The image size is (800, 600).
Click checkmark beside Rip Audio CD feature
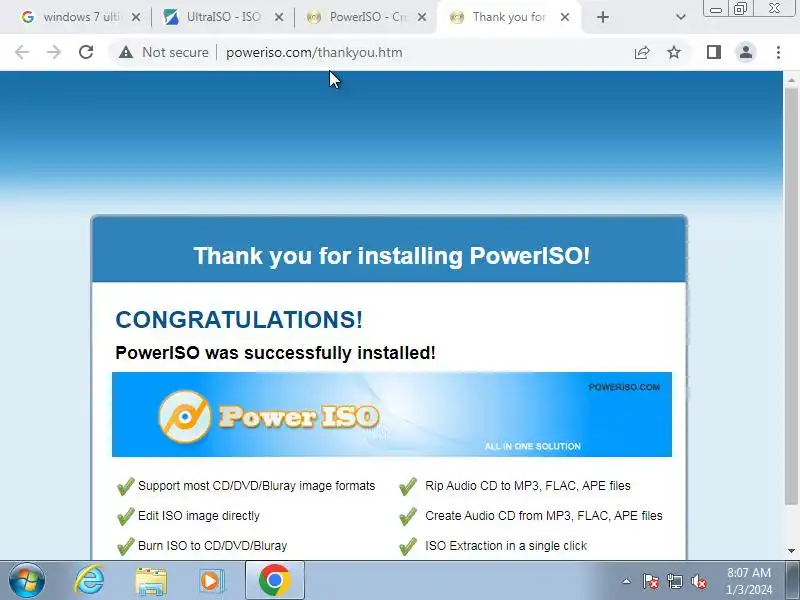(x=408, y=486)
